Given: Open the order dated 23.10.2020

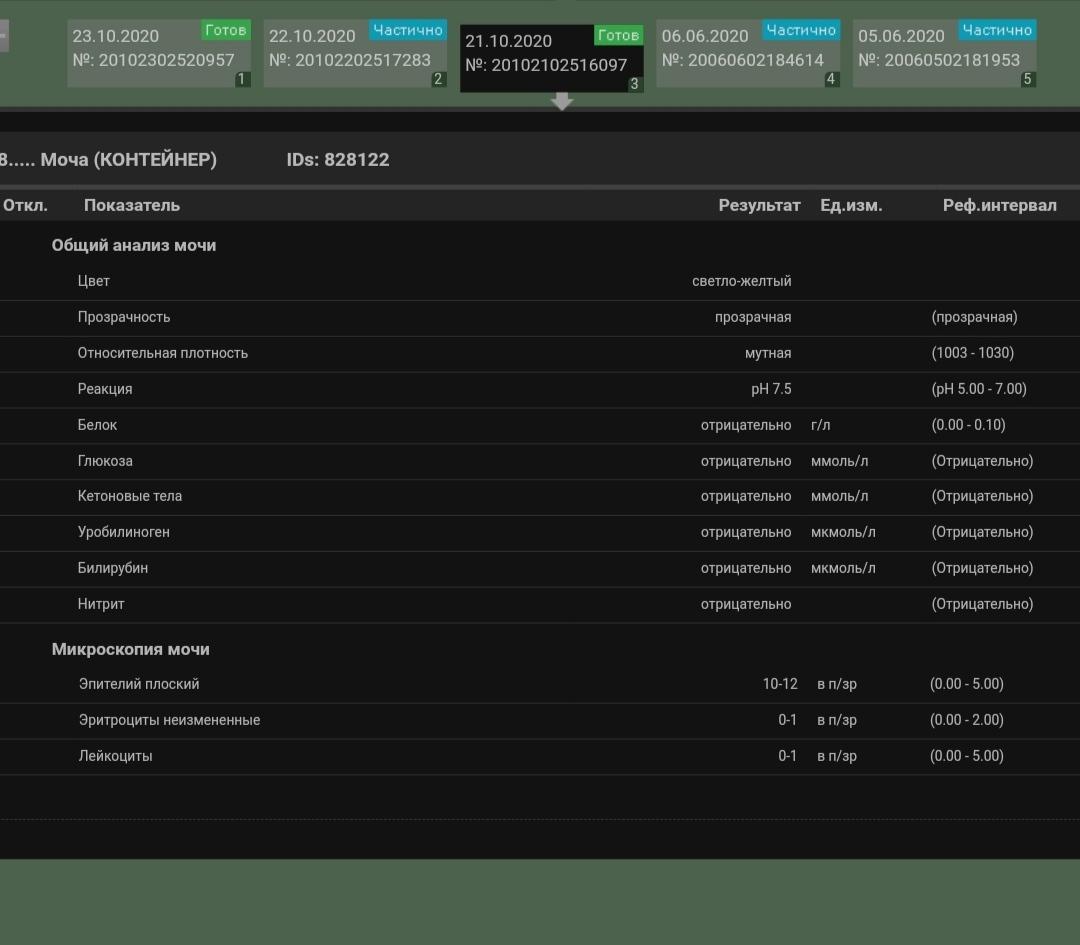Looking at the screenshot, I should 153,52.
